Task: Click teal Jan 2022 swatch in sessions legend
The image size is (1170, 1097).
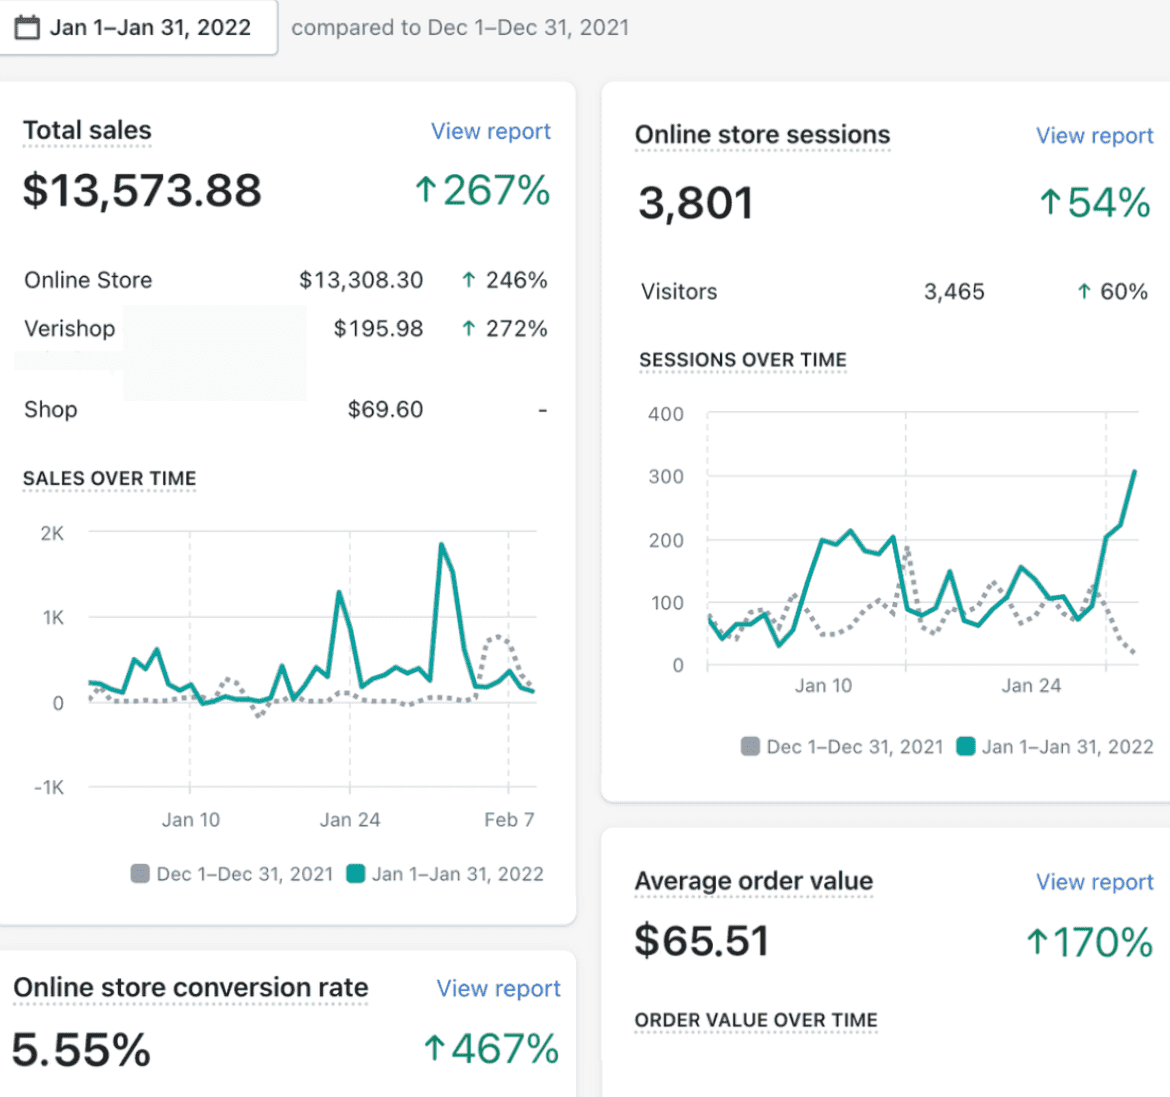Action: (966, 746)
